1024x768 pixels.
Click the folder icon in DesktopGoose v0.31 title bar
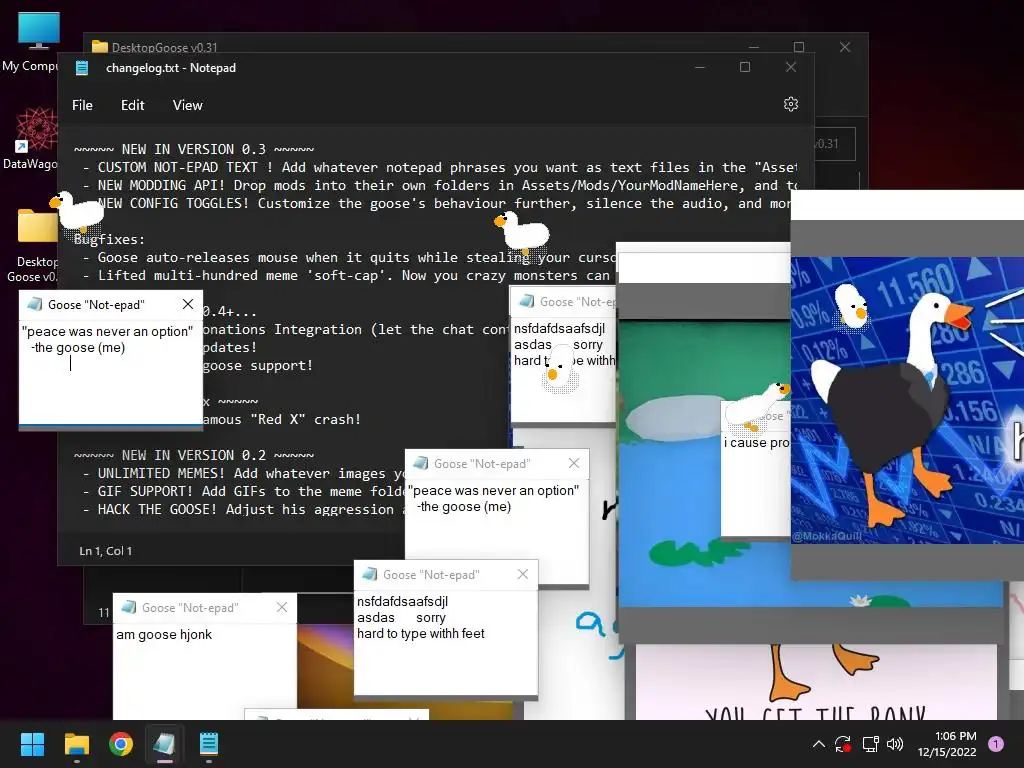click(100, 46)
